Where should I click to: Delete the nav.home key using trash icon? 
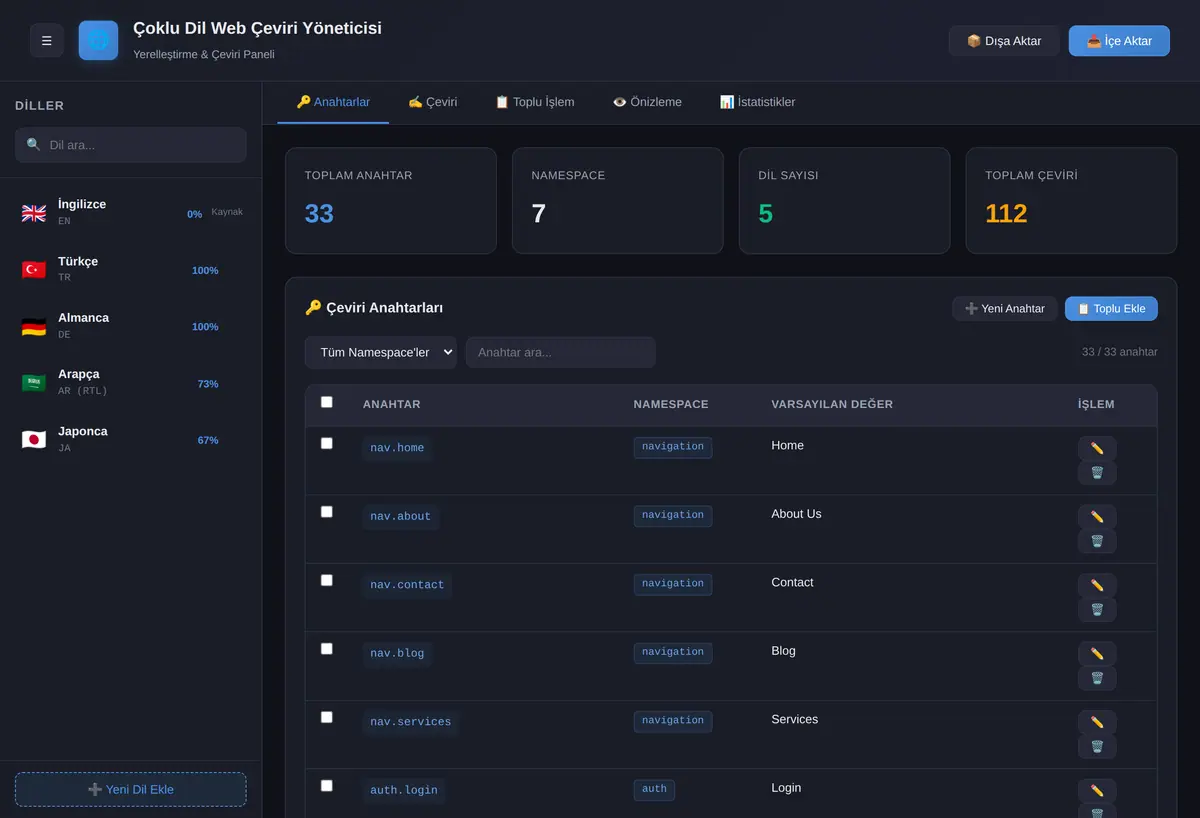click(x=1097, y=473)
